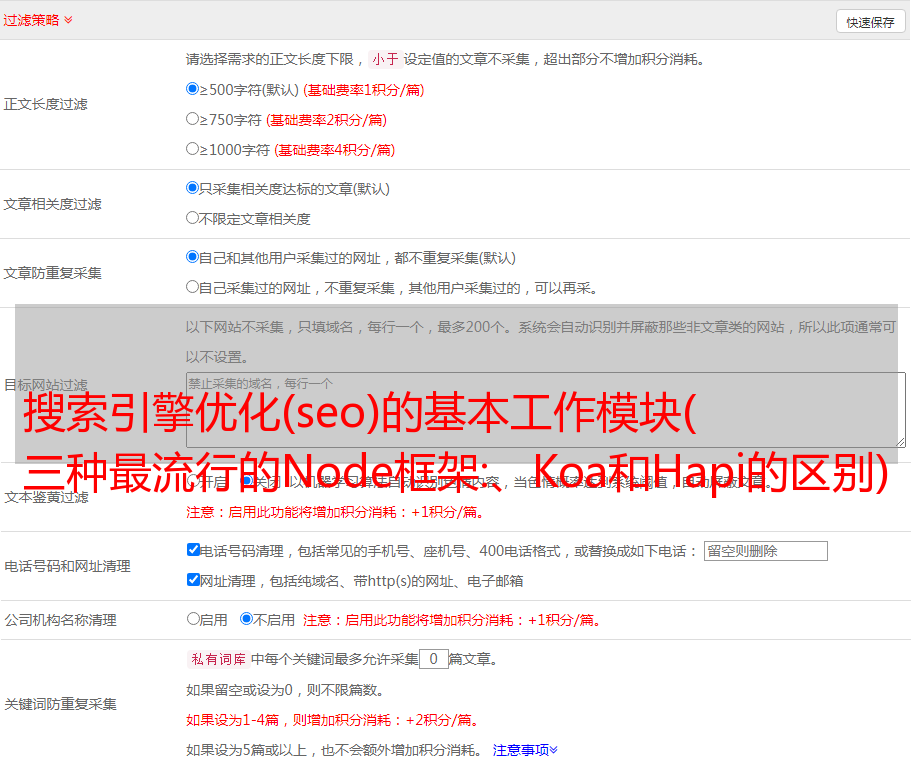Click the 如果设为1-4篇 red notice
This screenshot has width=912, height=768.
point(334,720)
